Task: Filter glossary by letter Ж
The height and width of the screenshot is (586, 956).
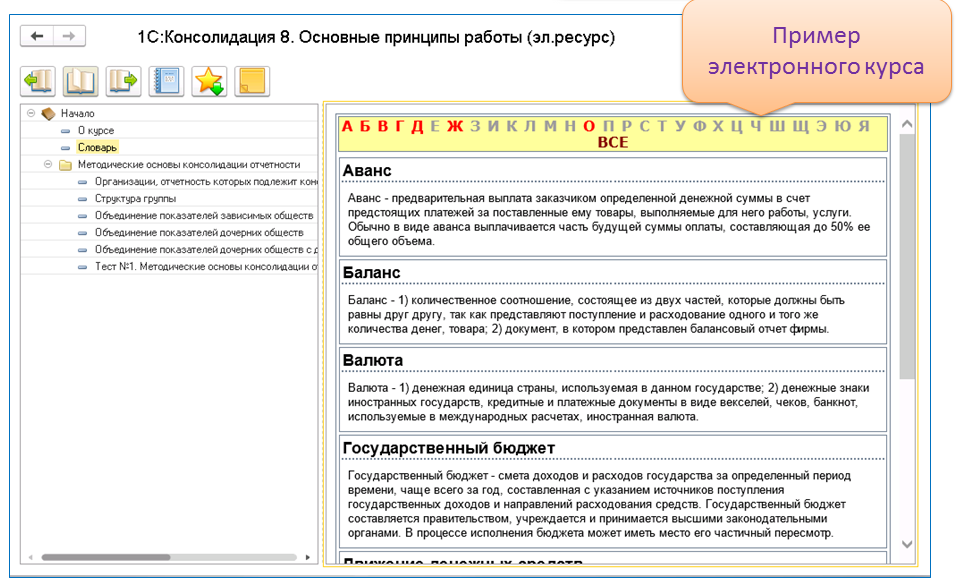Action: point(455,126)
